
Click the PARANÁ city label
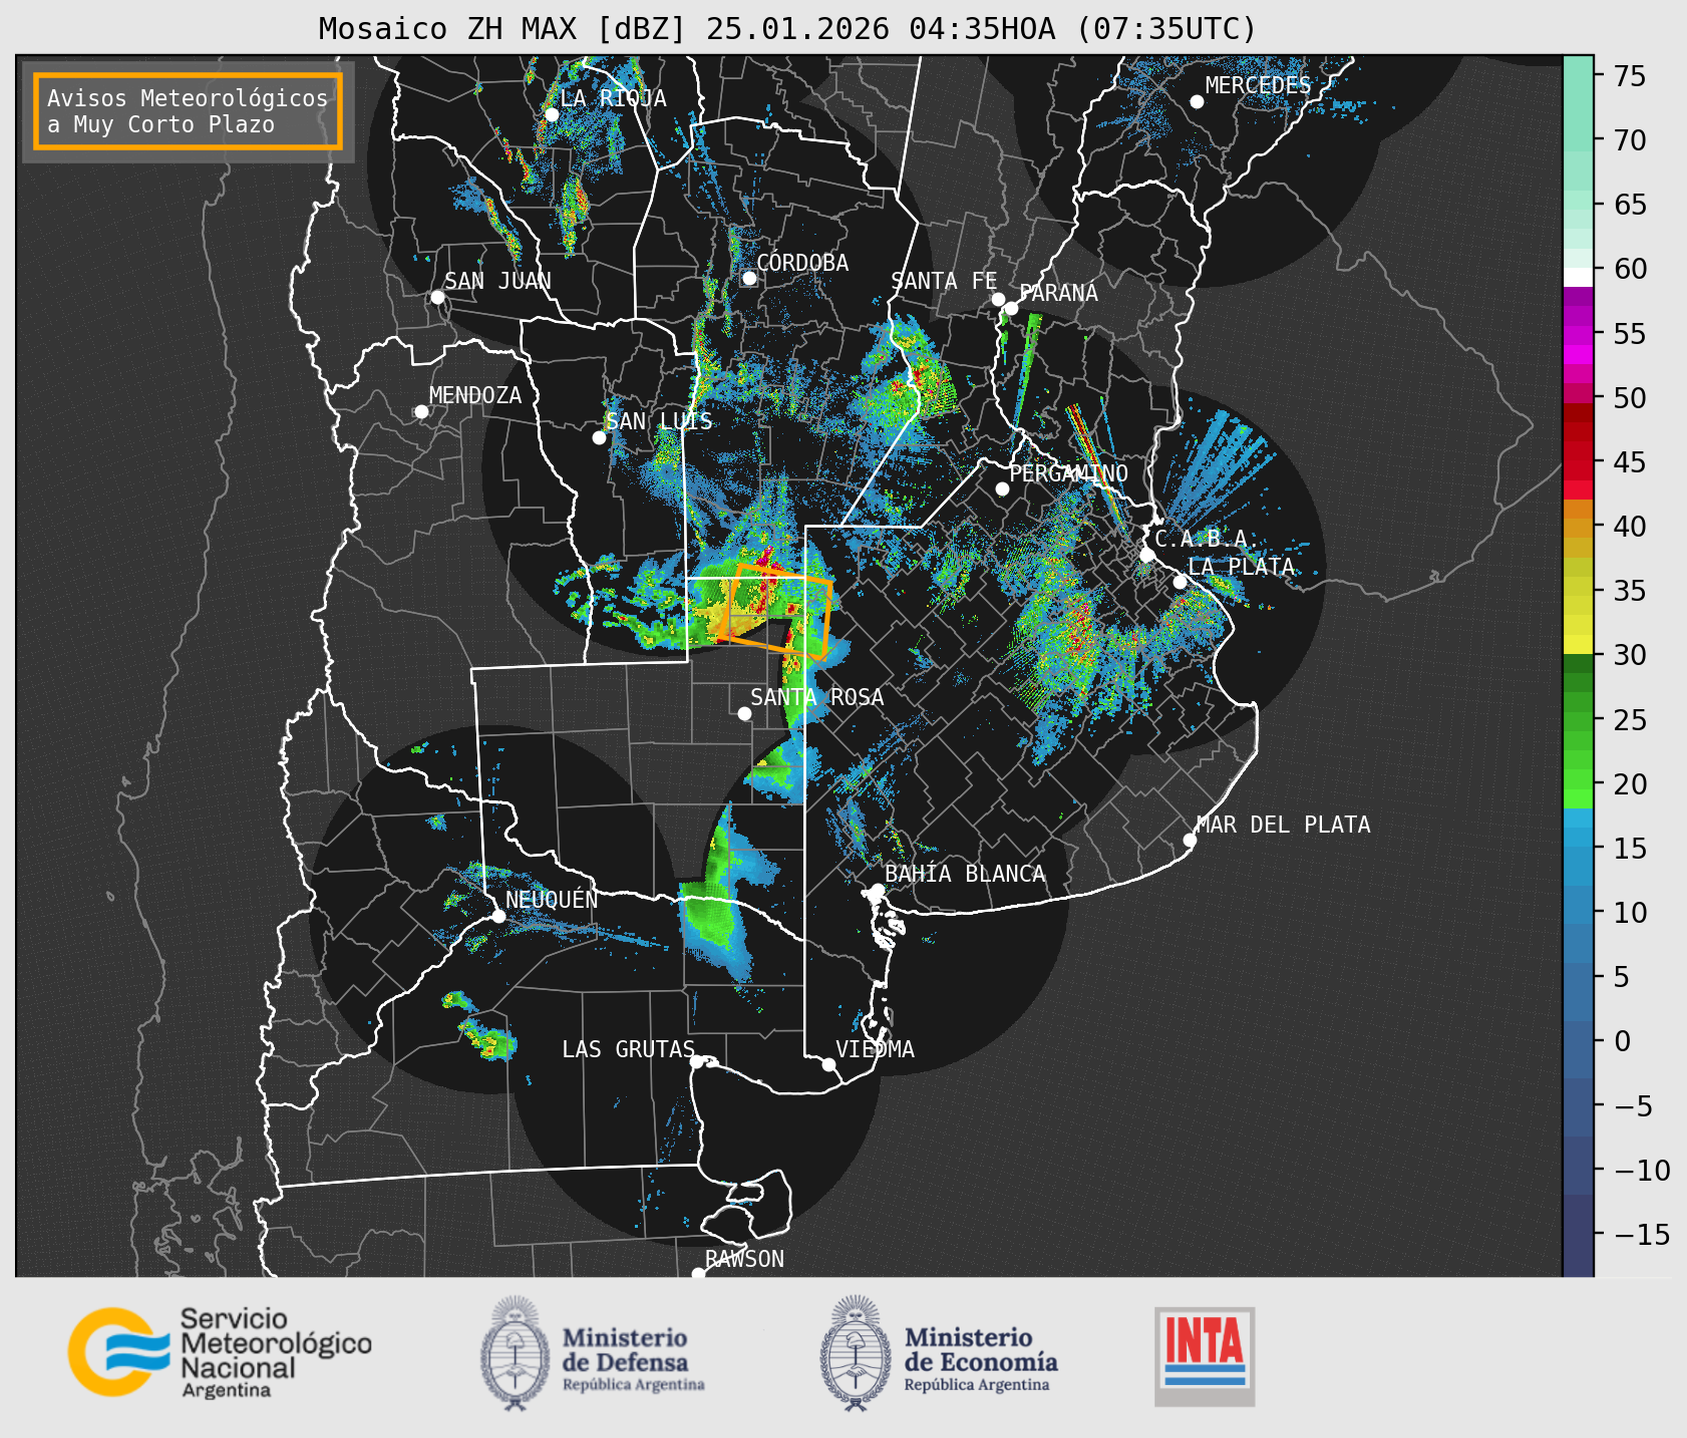pyautogui.click(x=1058, y=293)
